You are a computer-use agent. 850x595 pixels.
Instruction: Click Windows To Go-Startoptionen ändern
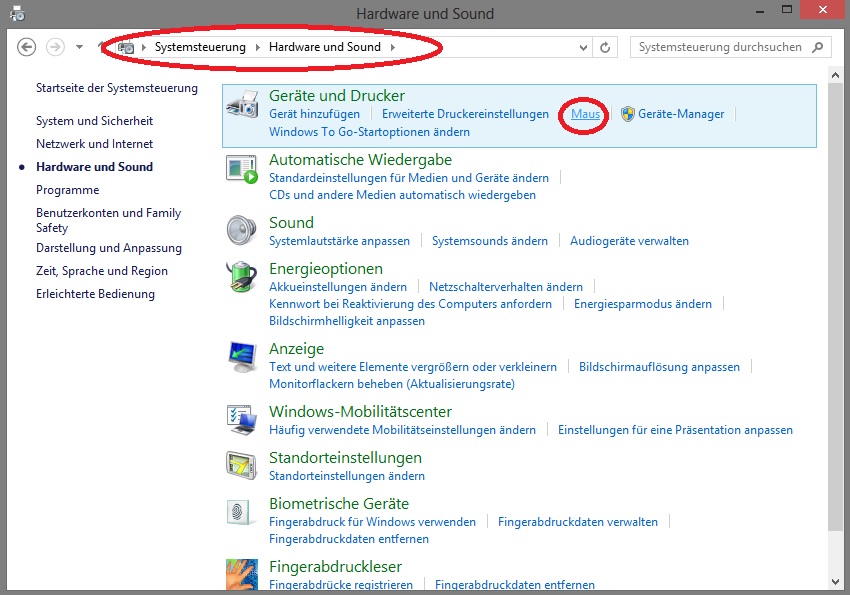pos(369,132)
